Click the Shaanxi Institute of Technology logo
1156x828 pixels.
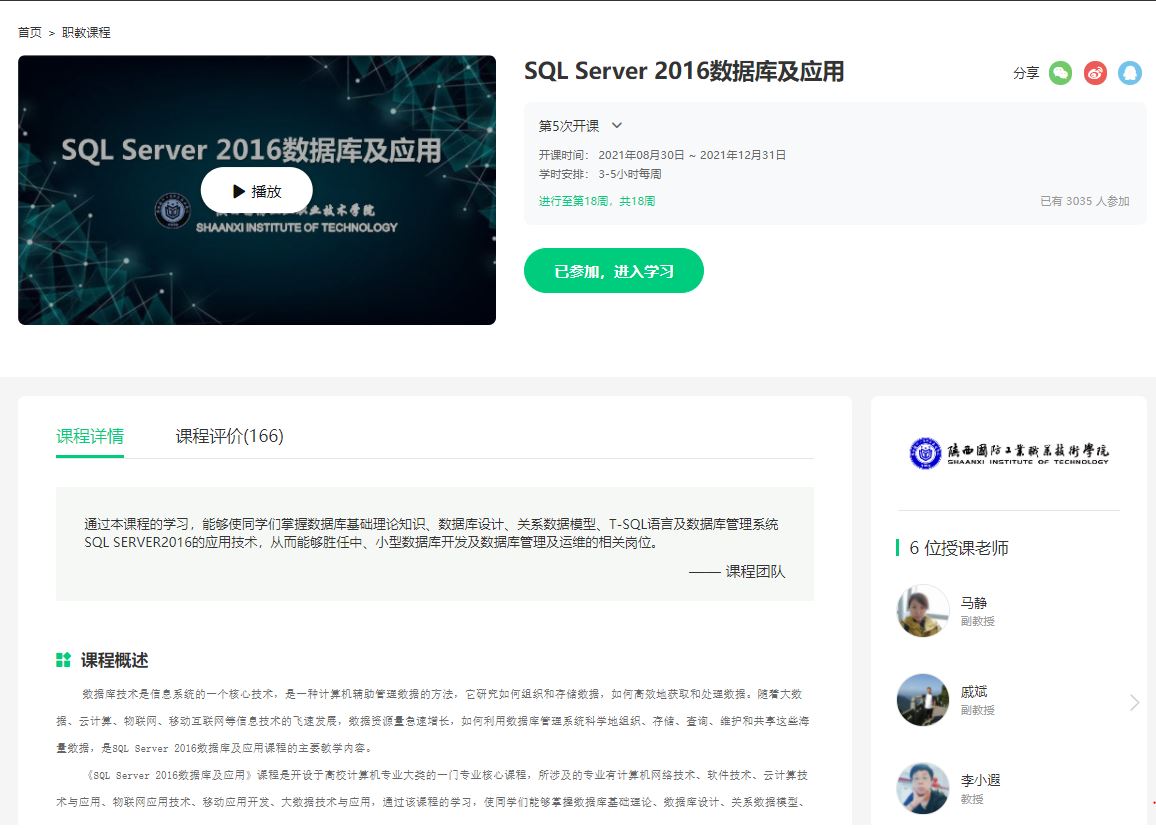(x=1008, y=453)
